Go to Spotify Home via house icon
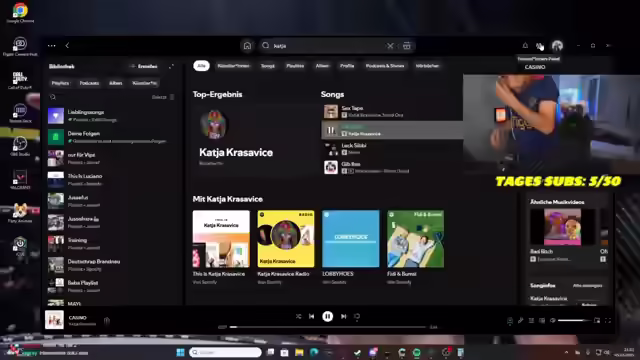640x360 pixels. [x=247, y=46]
